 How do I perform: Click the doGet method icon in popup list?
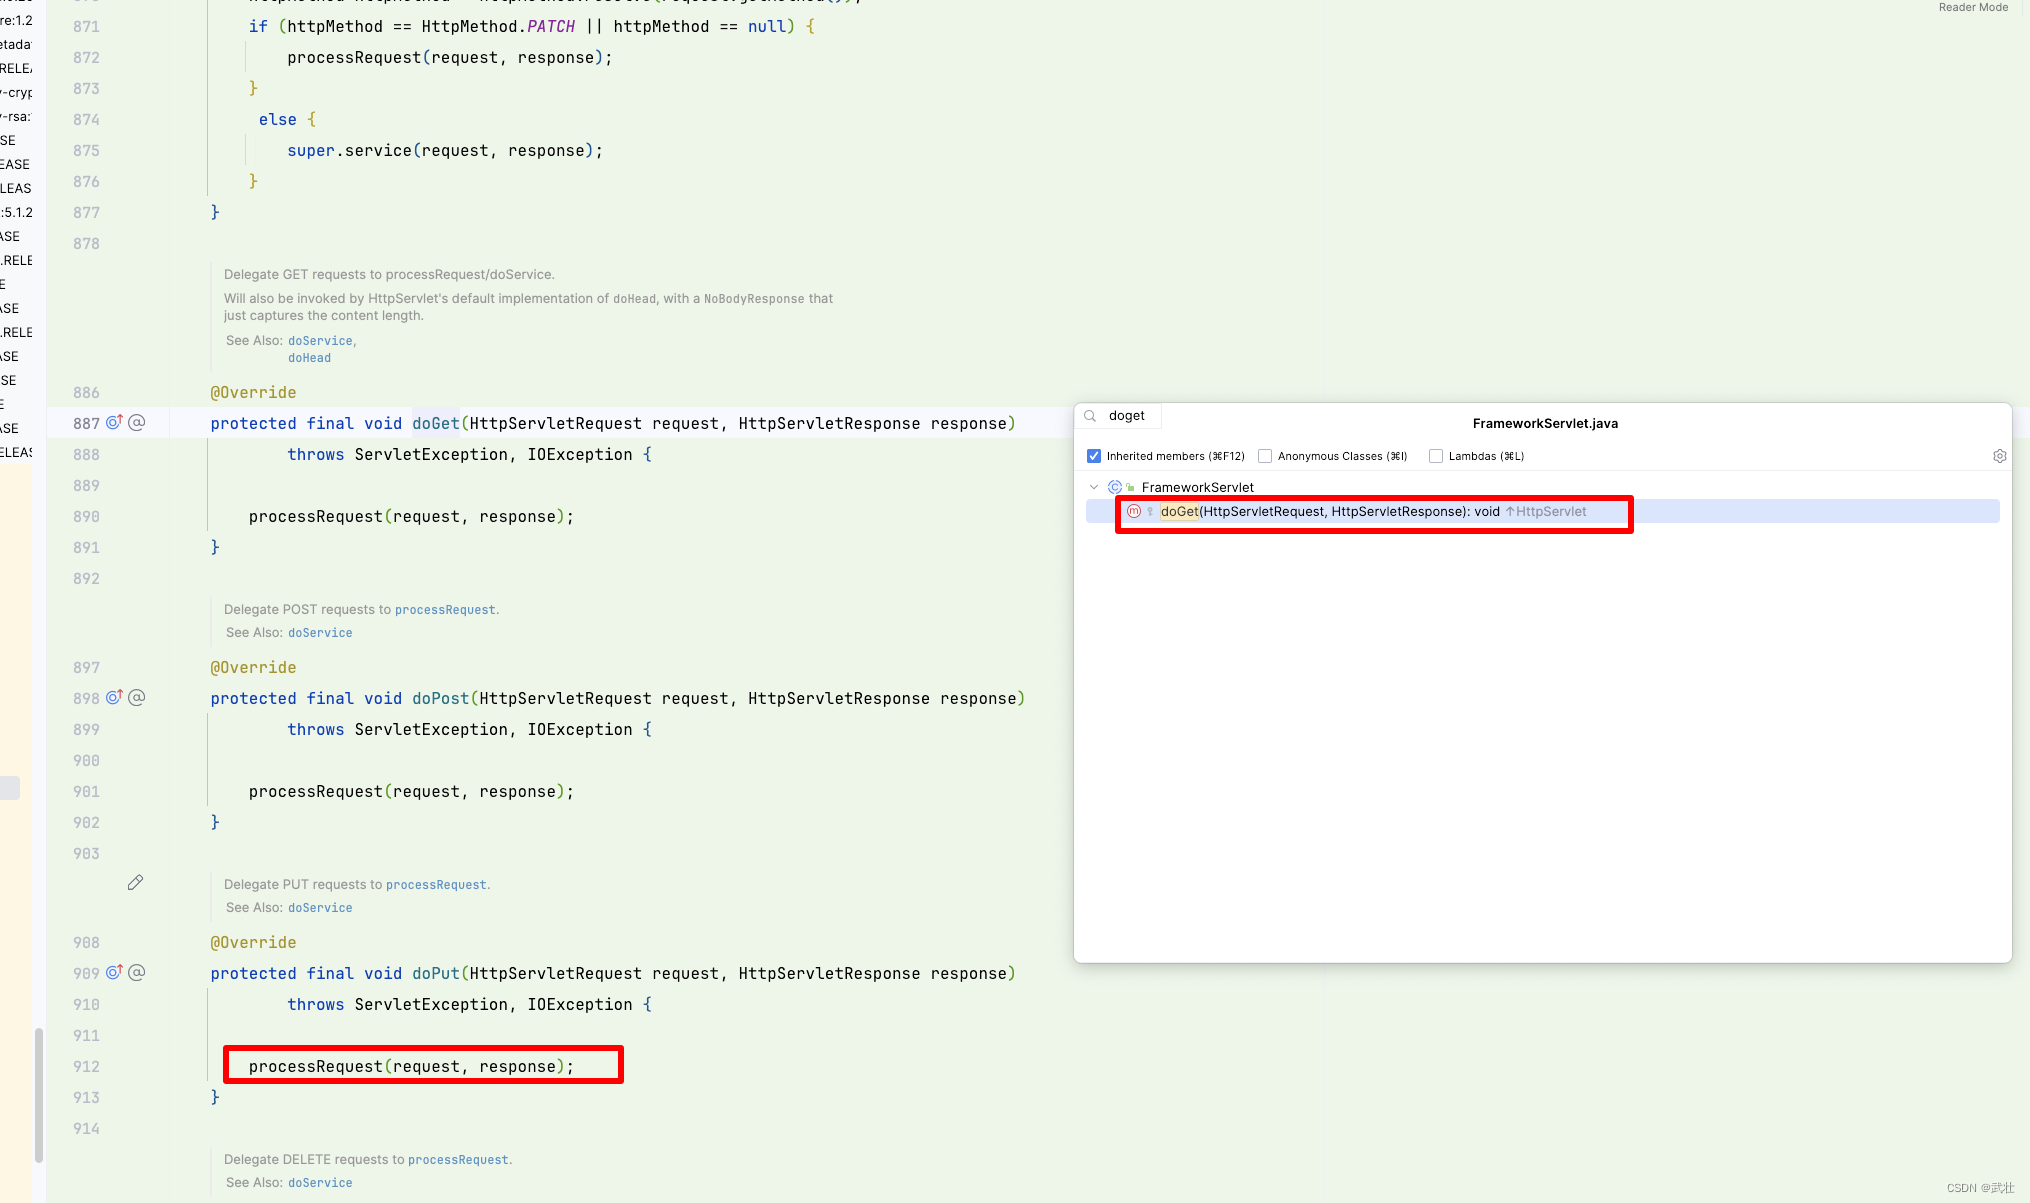(x=1134, y=511)
